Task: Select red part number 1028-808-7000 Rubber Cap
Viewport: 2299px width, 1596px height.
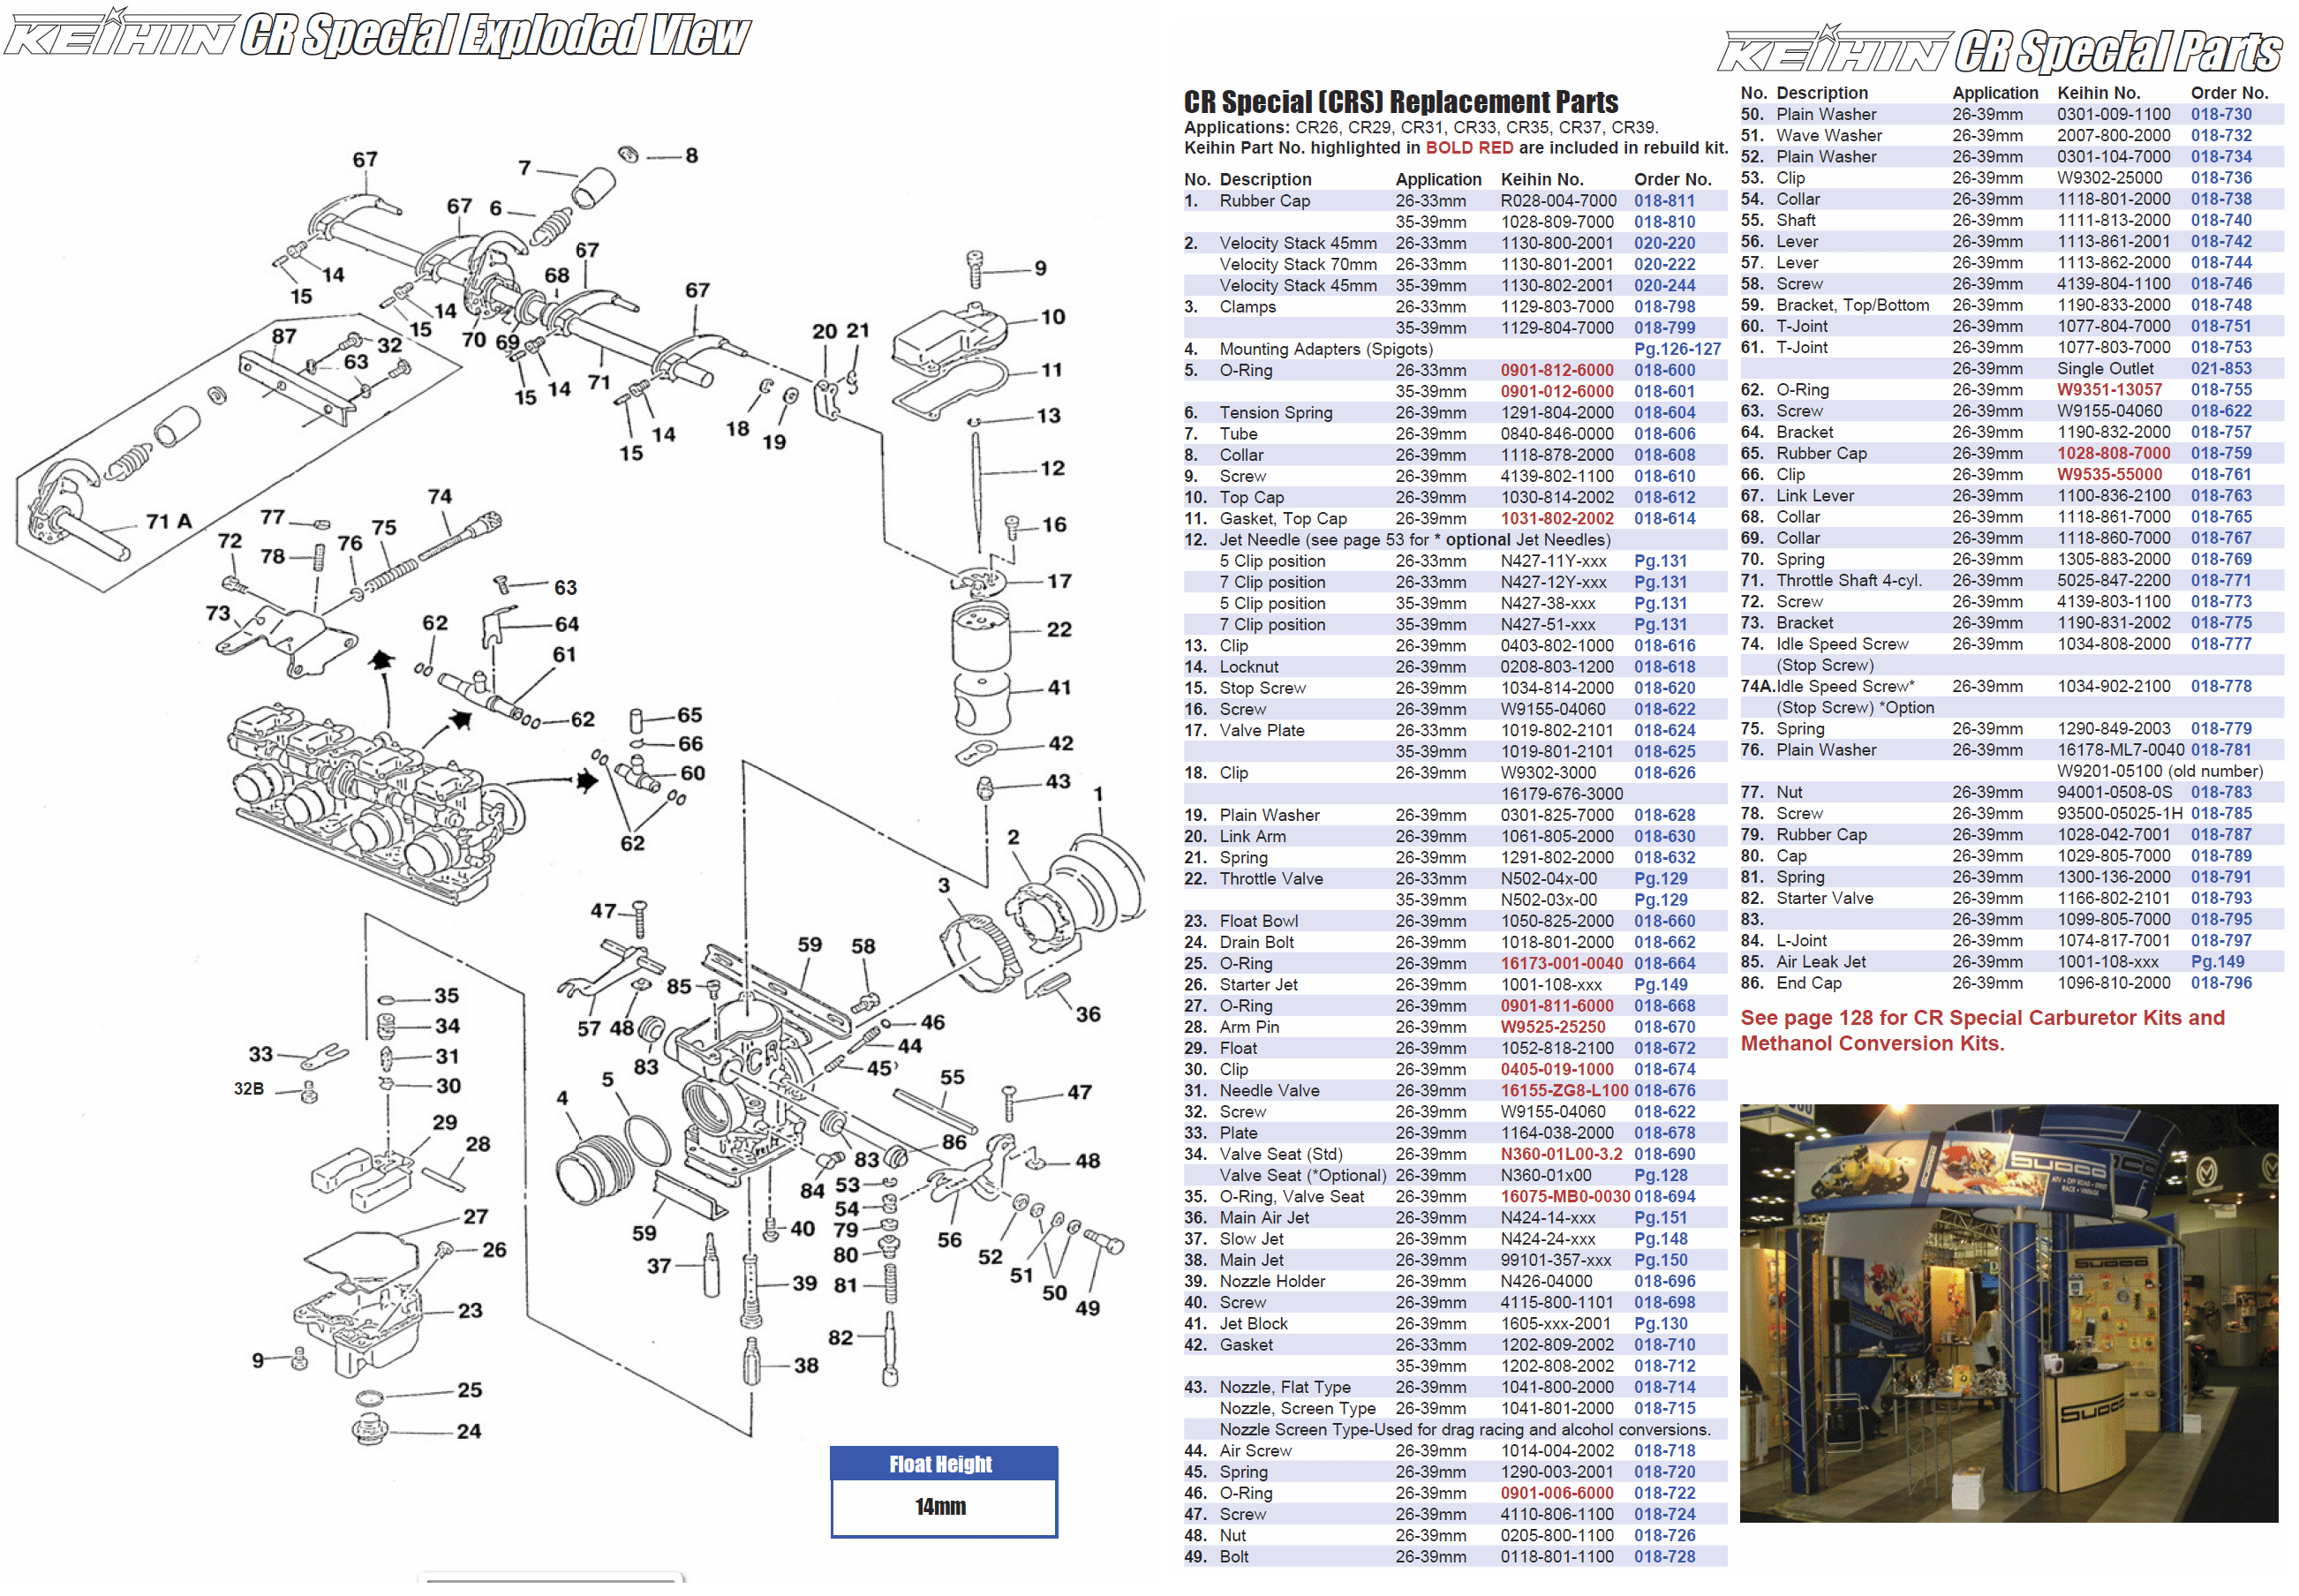Action: [2113, 454]
